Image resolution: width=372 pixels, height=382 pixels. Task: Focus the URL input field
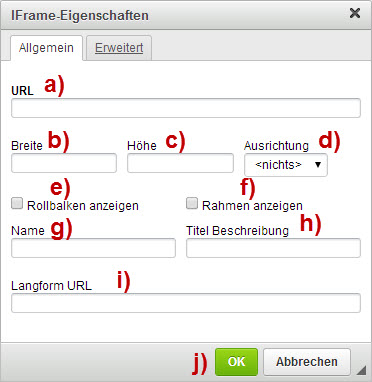click(186, 108)
